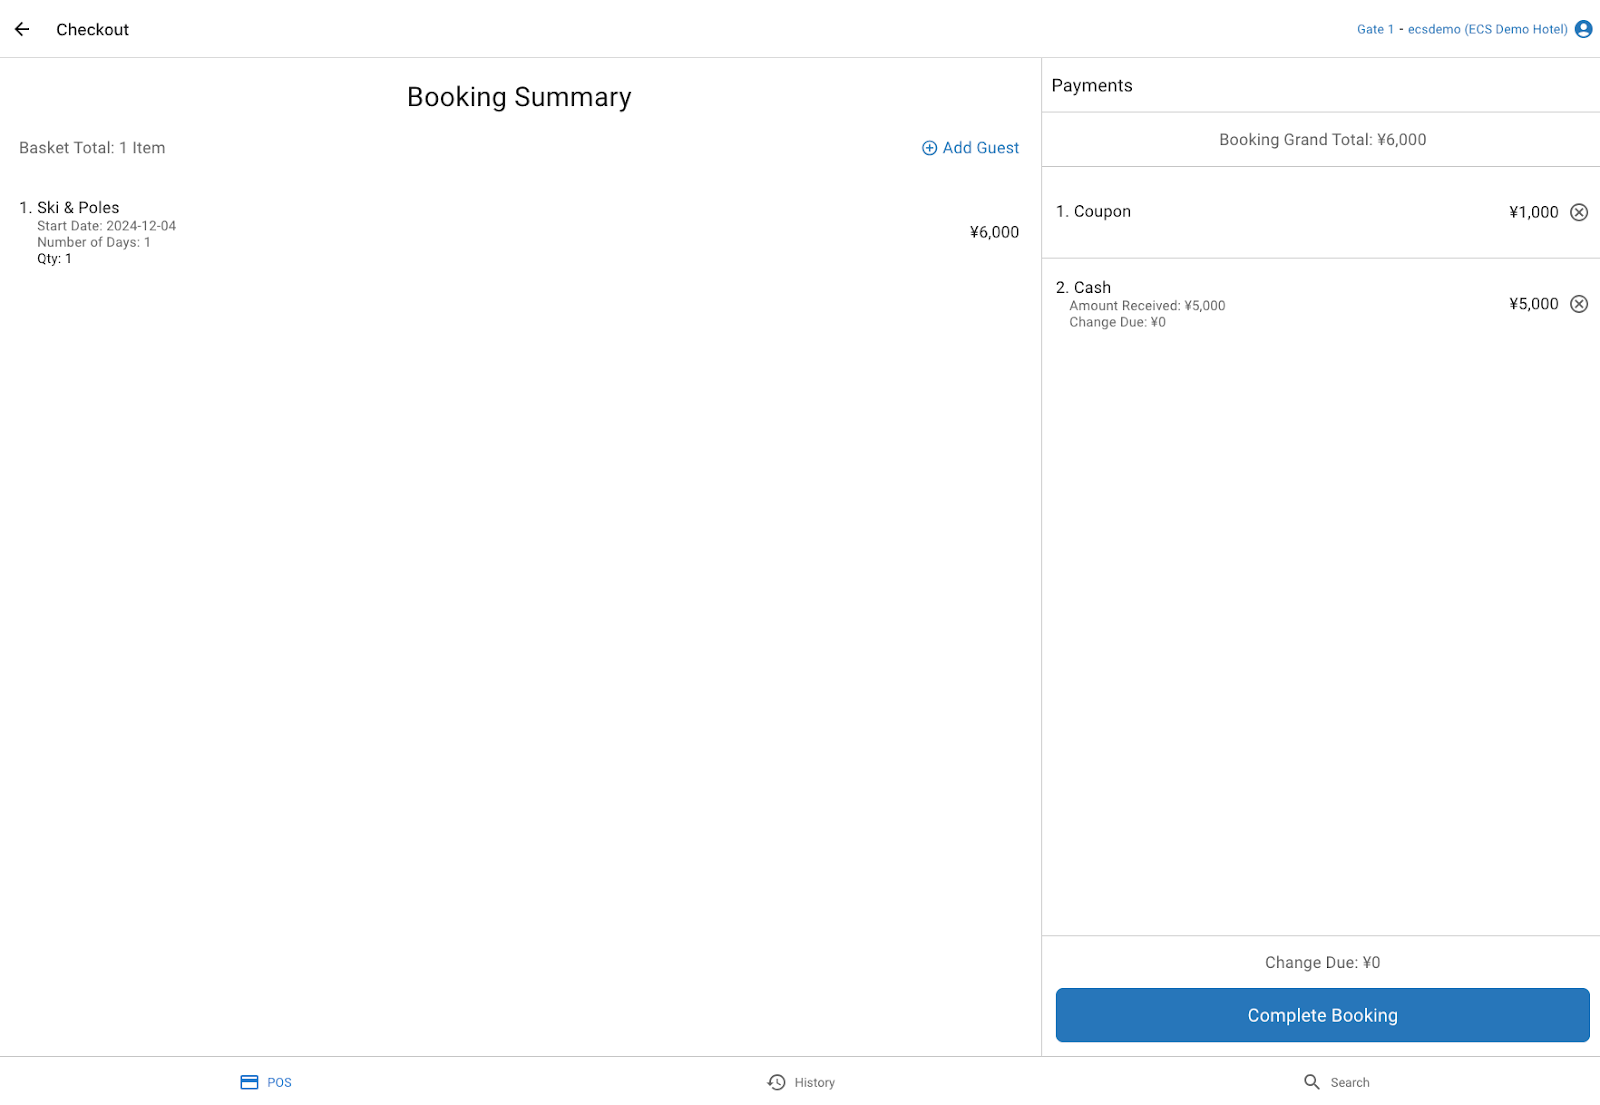The height and width of the screenshot is (1105, 1600).
Task: Select the Coupon payment entry
Action: tap(1102, 212)
